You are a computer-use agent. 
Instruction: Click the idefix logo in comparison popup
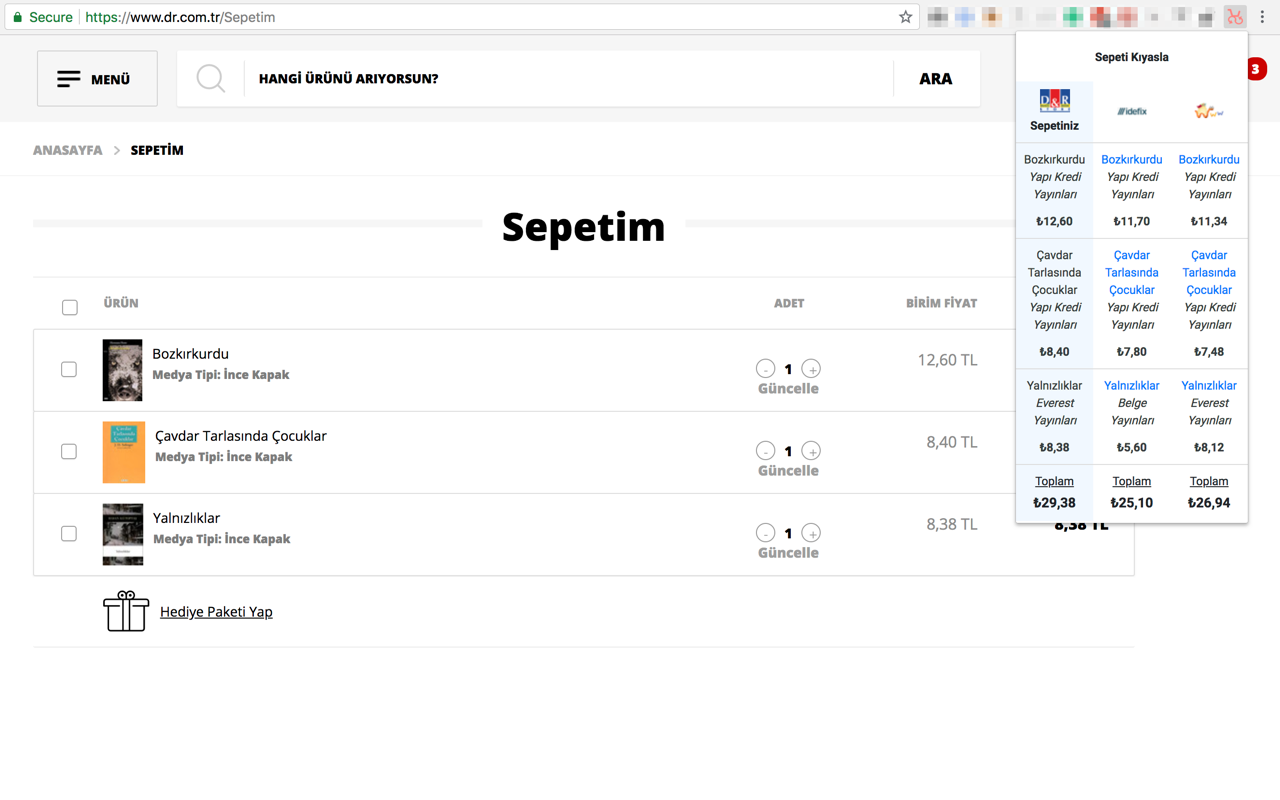coord(1132,111)
